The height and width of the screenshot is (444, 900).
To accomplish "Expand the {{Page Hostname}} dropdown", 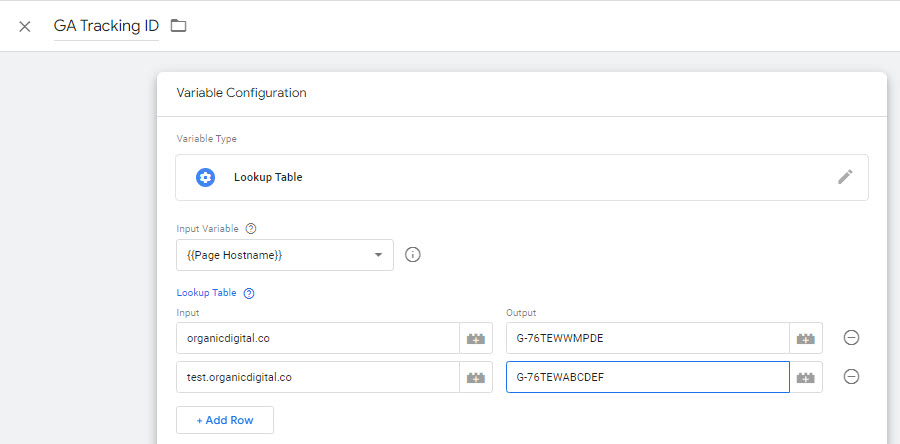I will click(378, 255).
